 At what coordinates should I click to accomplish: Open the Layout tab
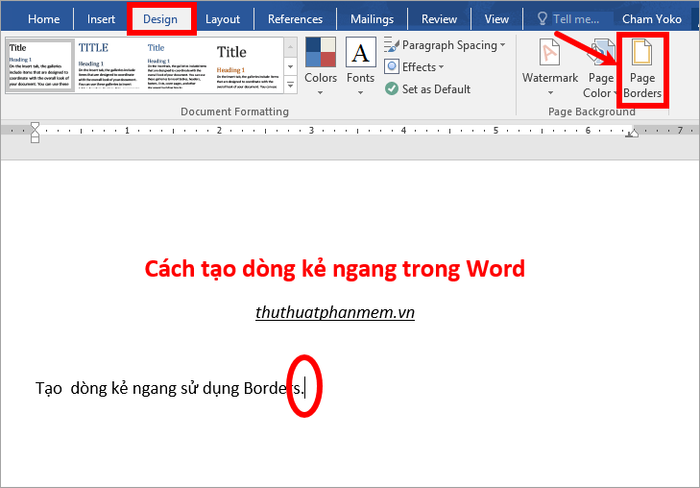coord(222,18)
